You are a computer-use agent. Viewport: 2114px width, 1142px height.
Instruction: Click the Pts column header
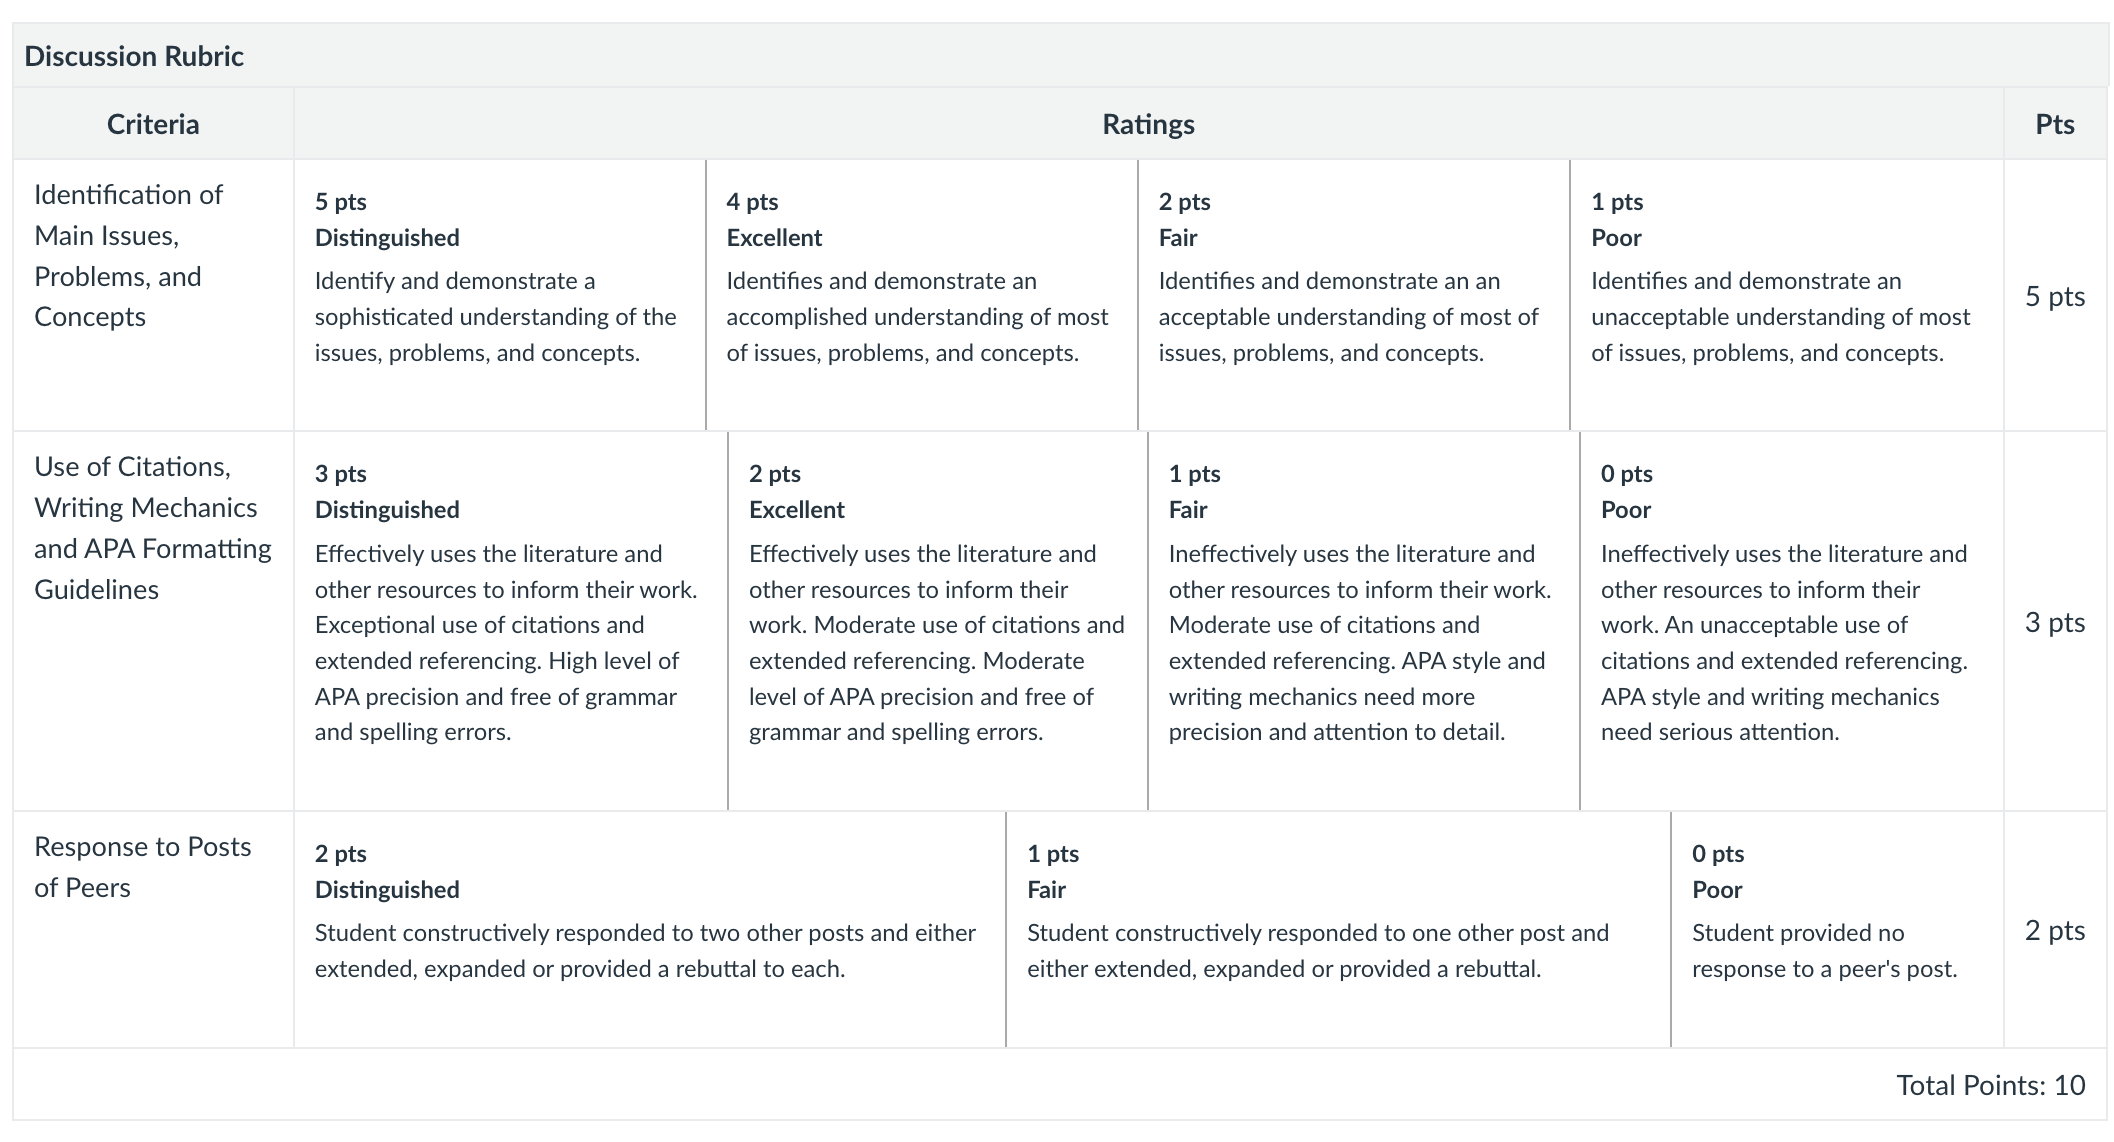[x=2055, y=124]
